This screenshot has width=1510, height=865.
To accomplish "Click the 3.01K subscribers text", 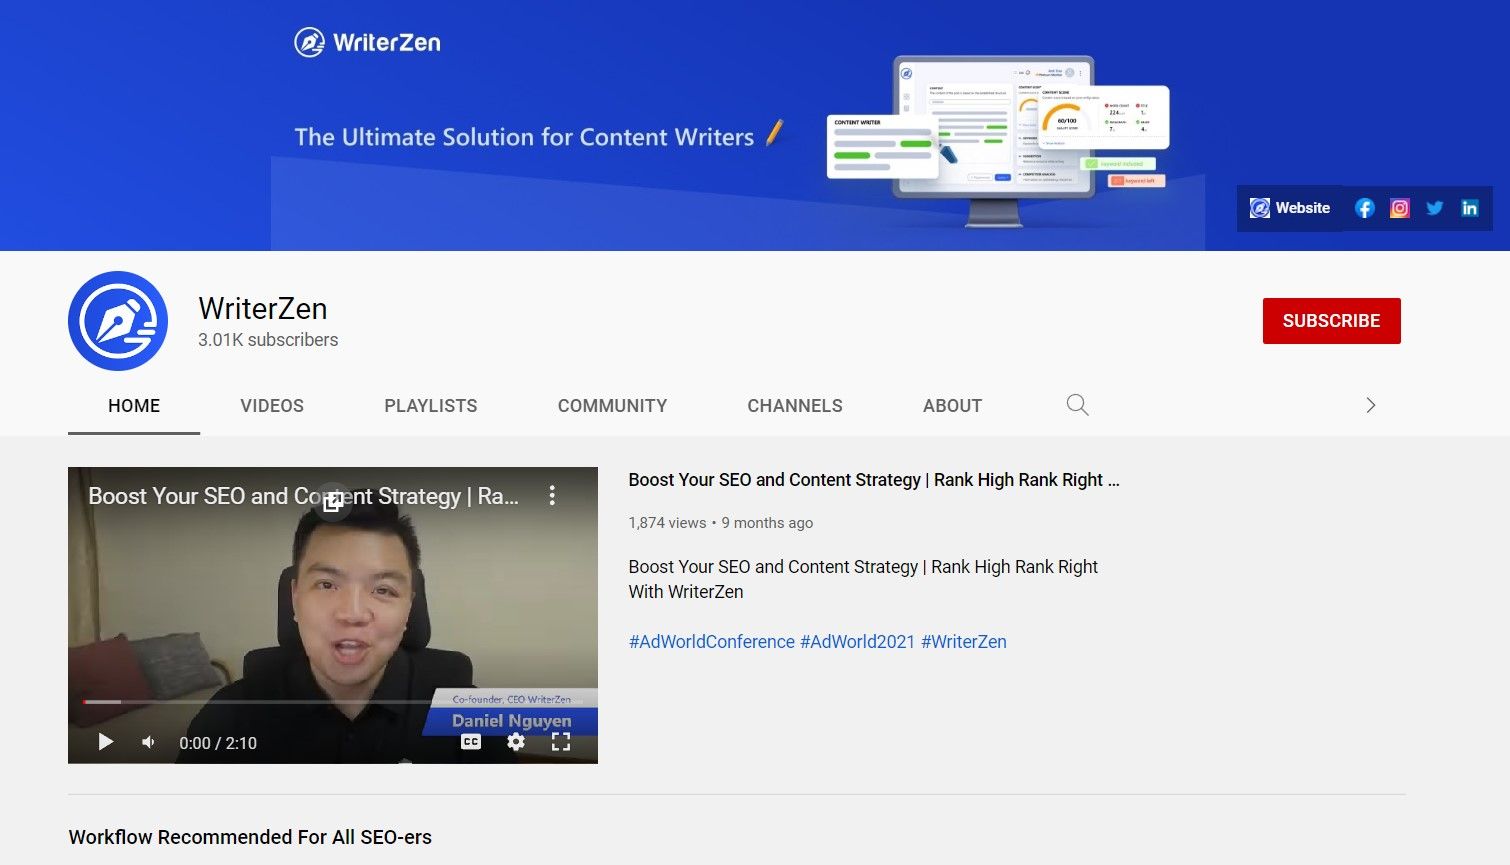I will (268, 340).
